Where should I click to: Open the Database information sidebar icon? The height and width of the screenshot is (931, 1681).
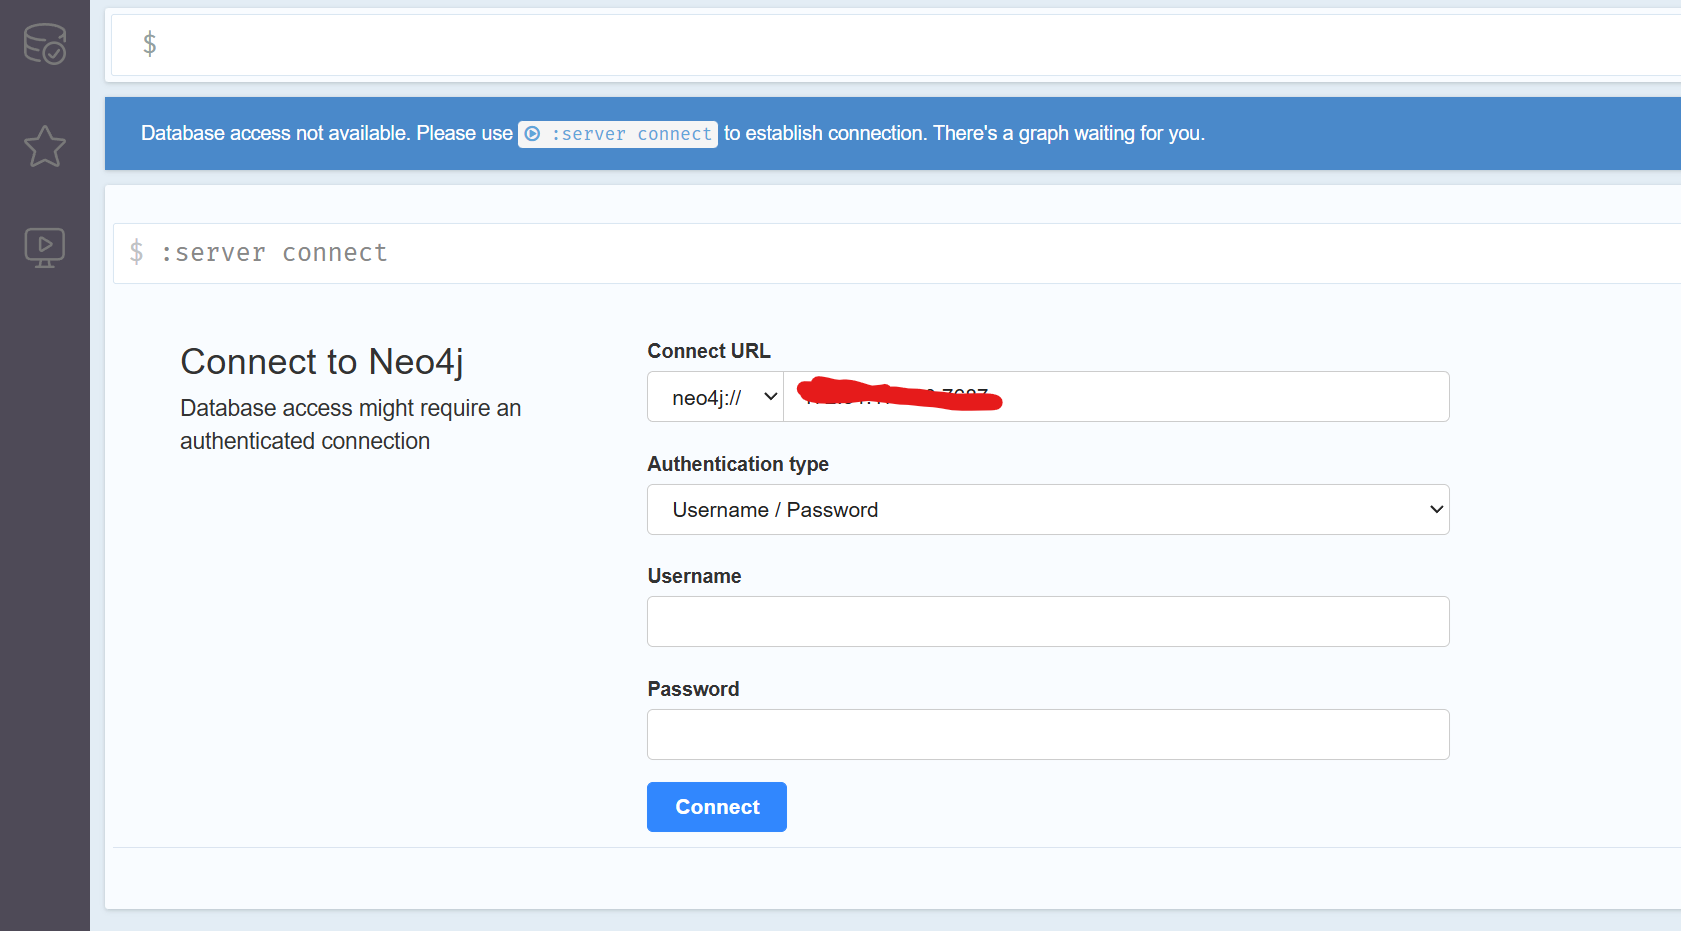tap(45, 44)
